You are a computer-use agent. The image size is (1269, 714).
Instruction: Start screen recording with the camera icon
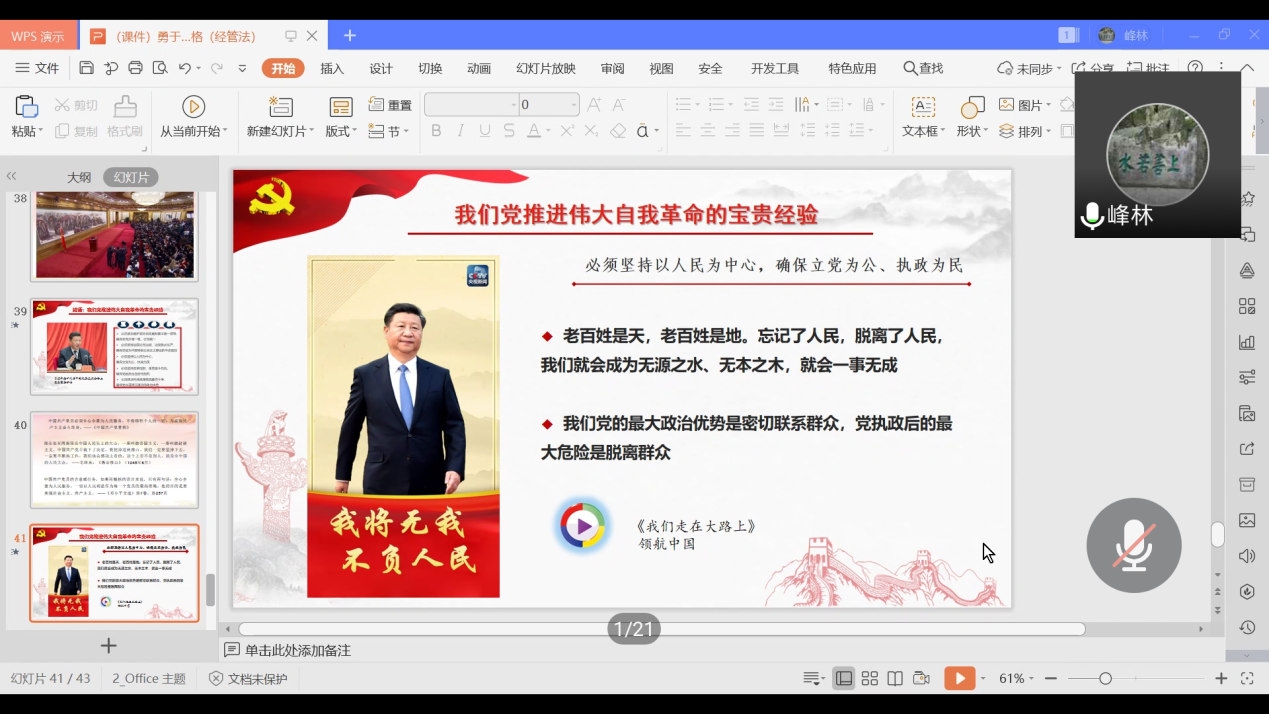[x=922, y=677]
